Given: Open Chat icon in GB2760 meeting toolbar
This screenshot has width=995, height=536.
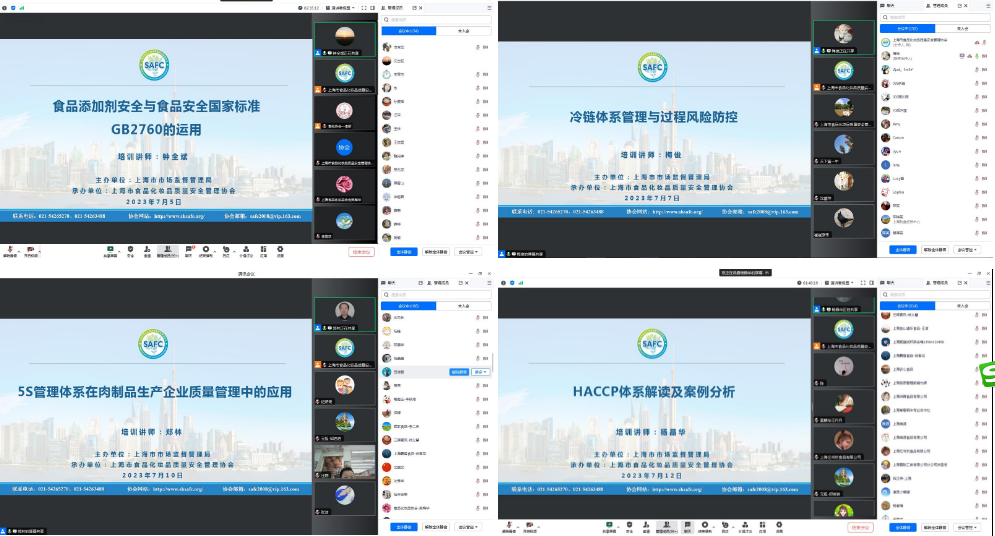Looking at the screenshot, I should (x=188, y=250).
